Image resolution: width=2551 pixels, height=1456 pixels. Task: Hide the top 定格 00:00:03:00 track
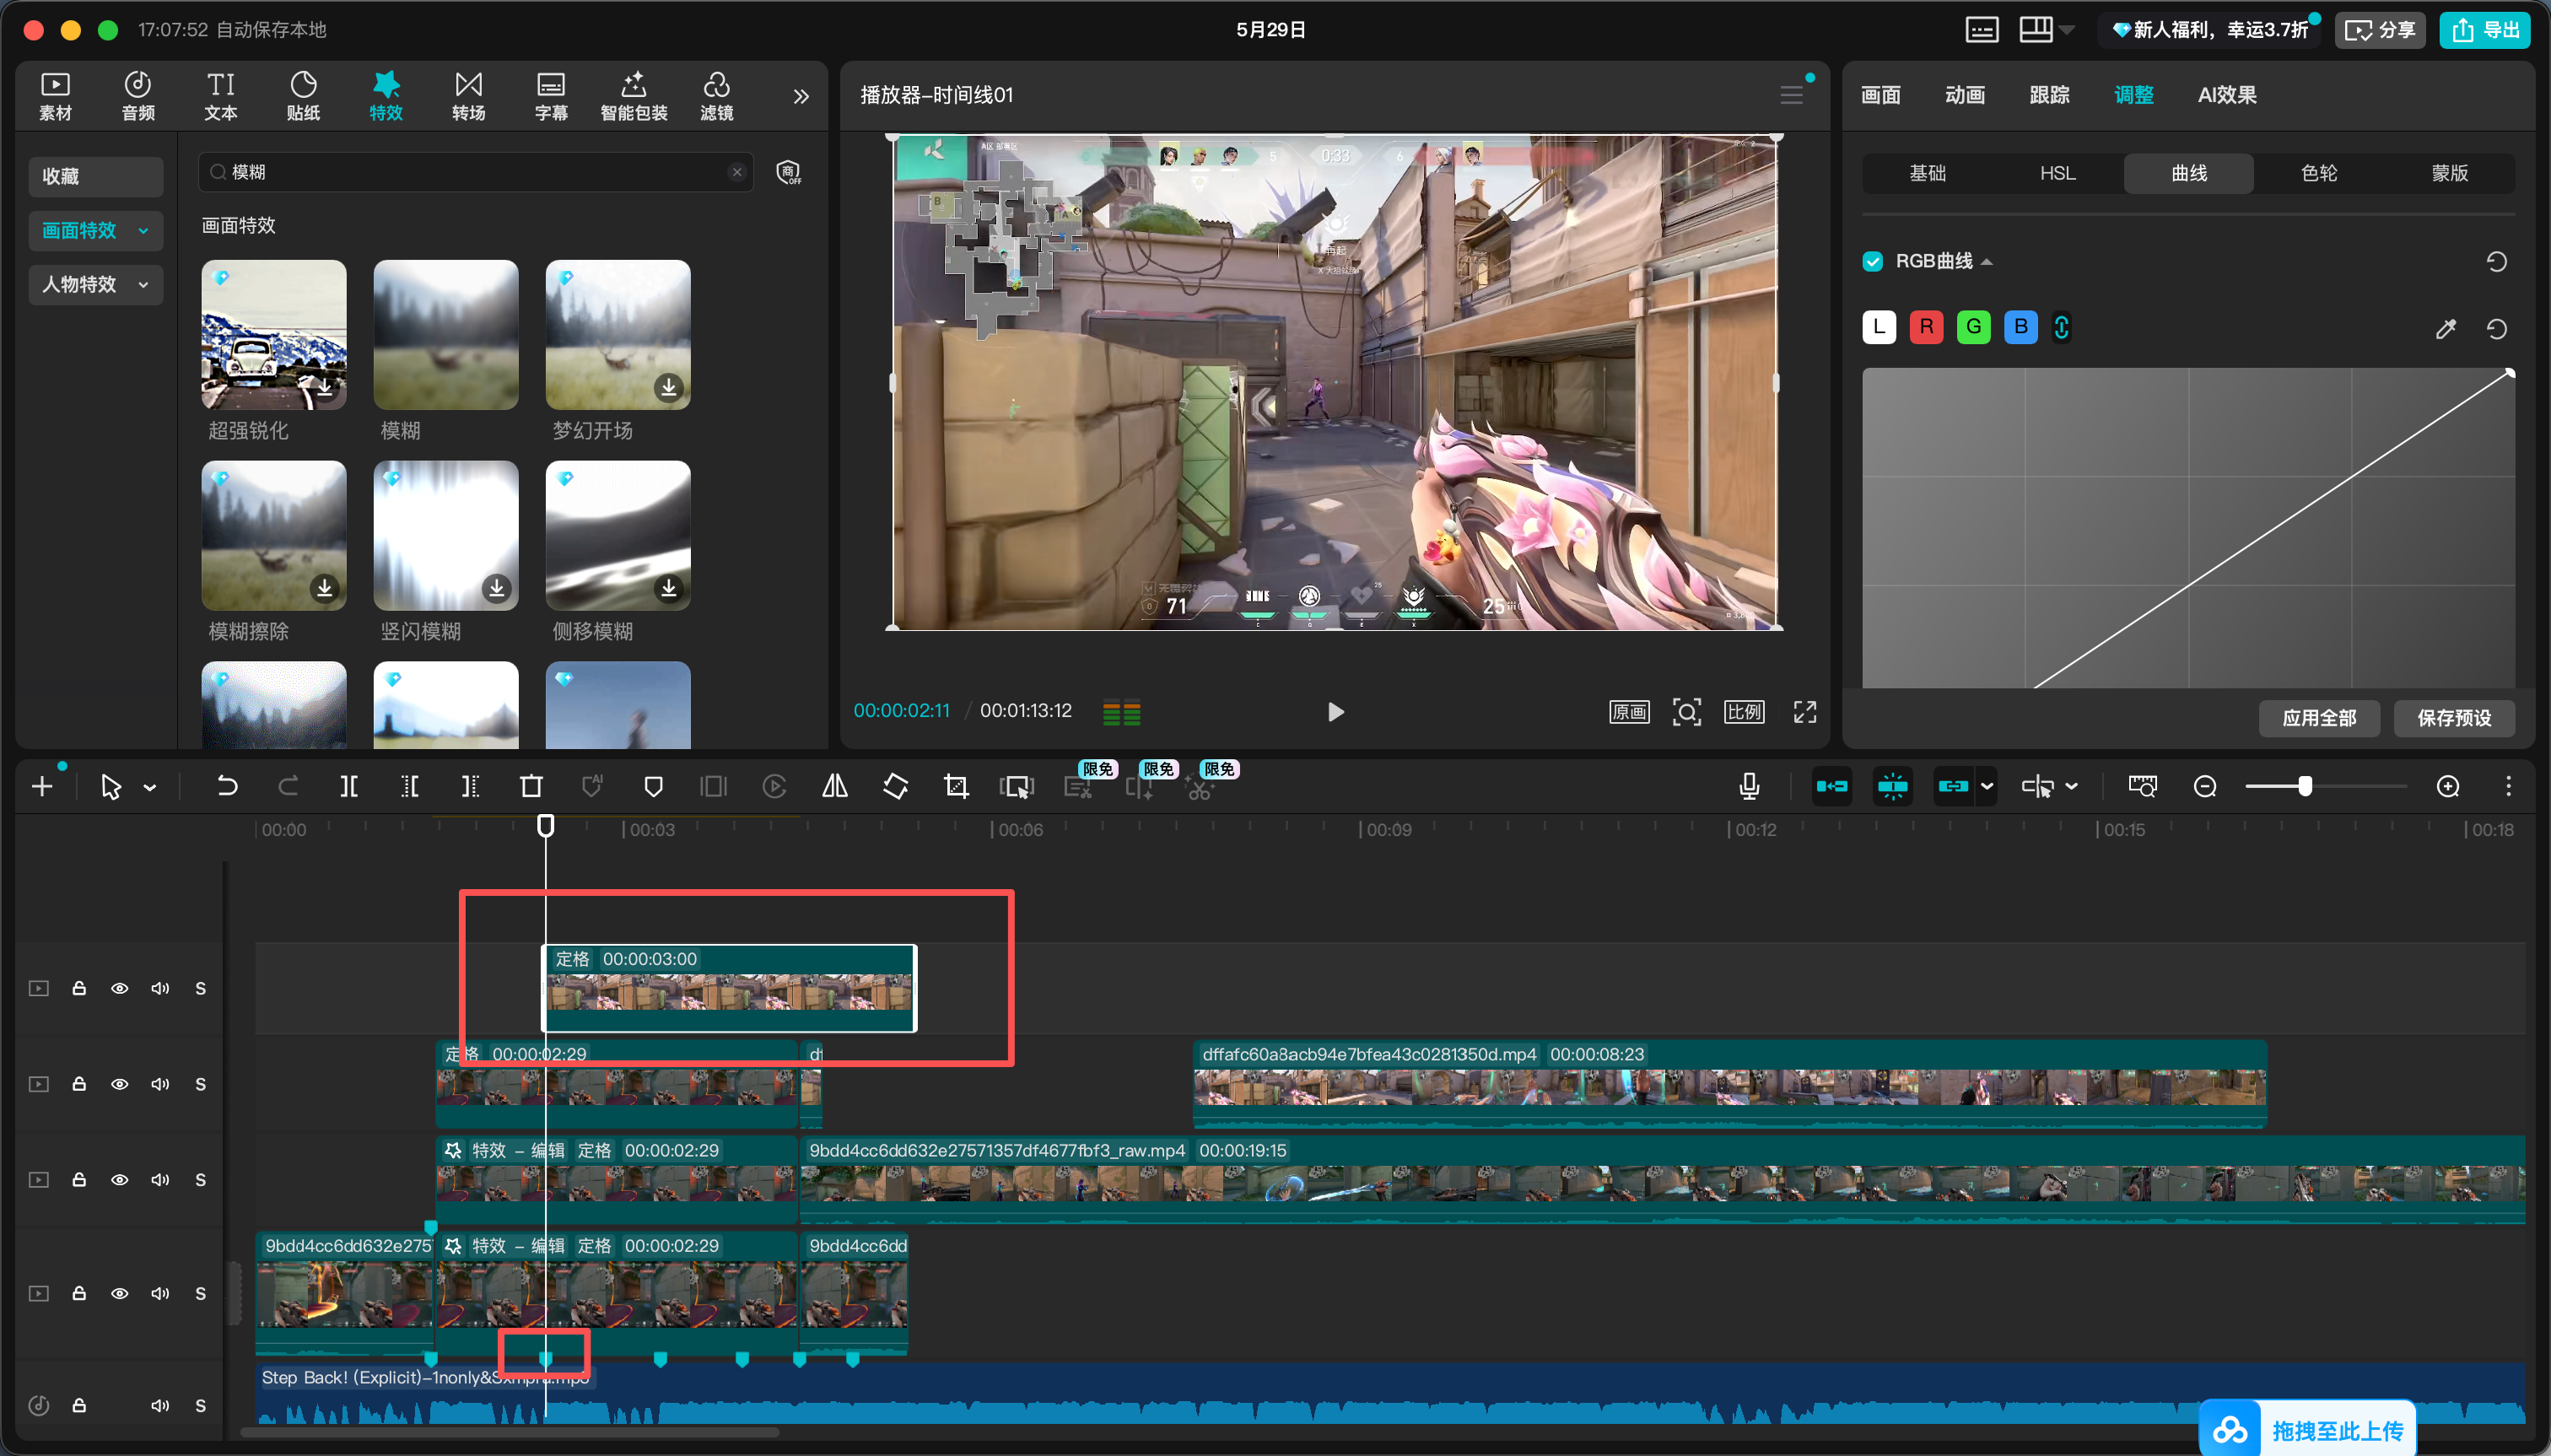click(x=119, y=988)
